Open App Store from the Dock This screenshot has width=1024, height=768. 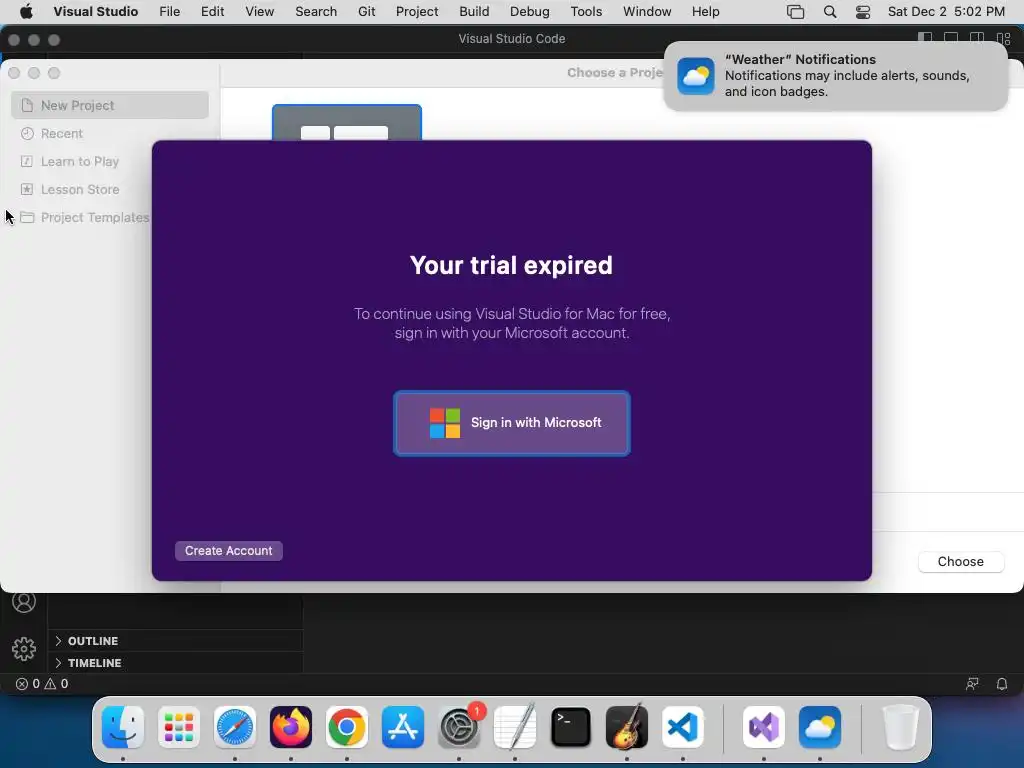(403, 727)
